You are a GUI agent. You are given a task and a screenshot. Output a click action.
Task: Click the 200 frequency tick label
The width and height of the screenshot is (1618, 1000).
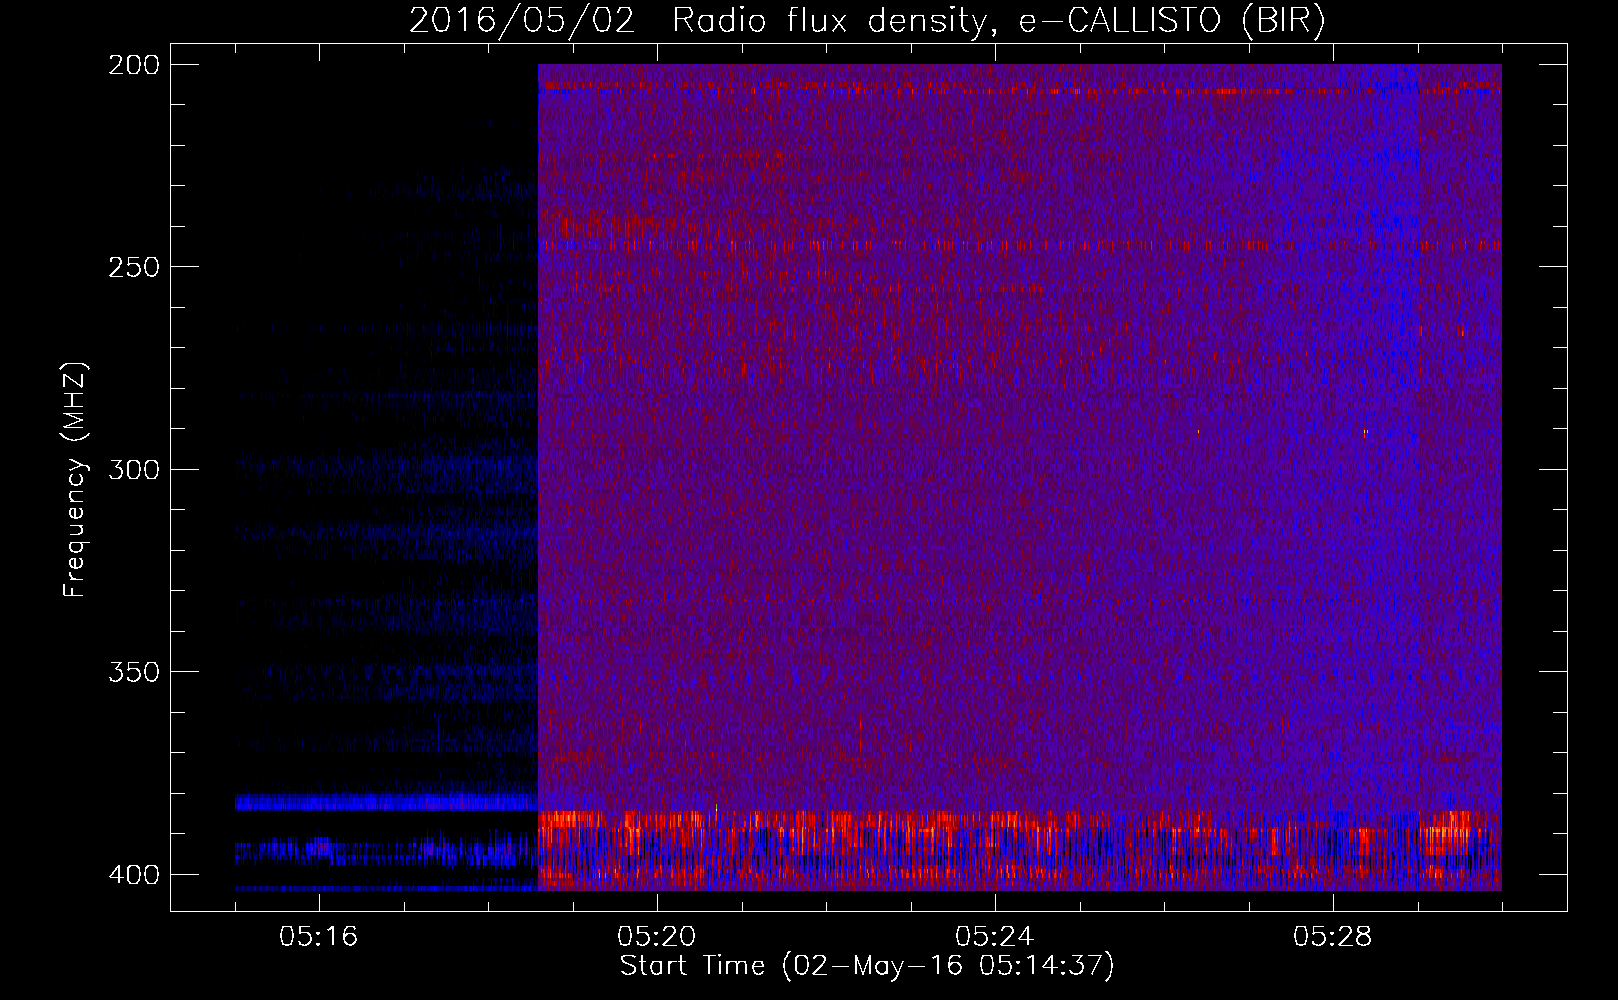(133, 65)
